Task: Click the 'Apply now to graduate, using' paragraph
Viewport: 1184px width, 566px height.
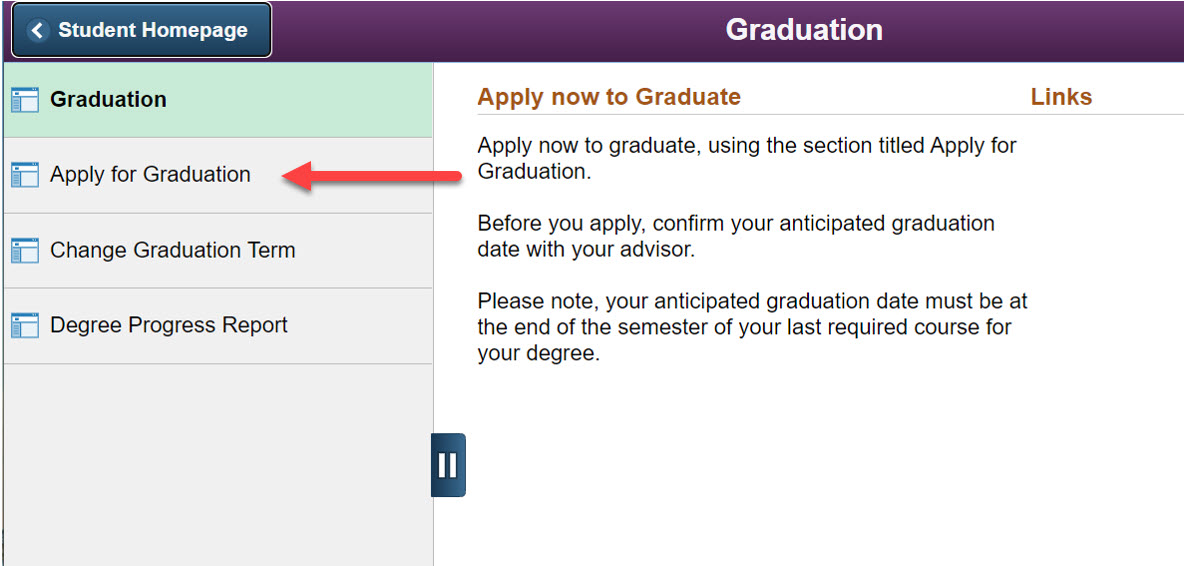Action: (x=746, y=158)
